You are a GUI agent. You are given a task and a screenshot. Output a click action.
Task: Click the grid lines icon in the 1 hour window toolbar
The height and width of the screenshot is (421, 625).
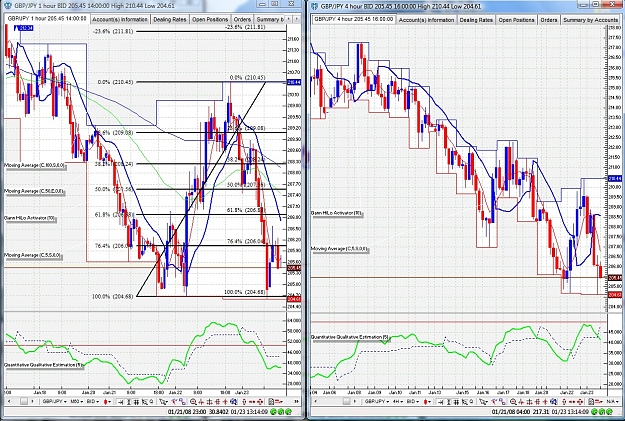[136, 401]
